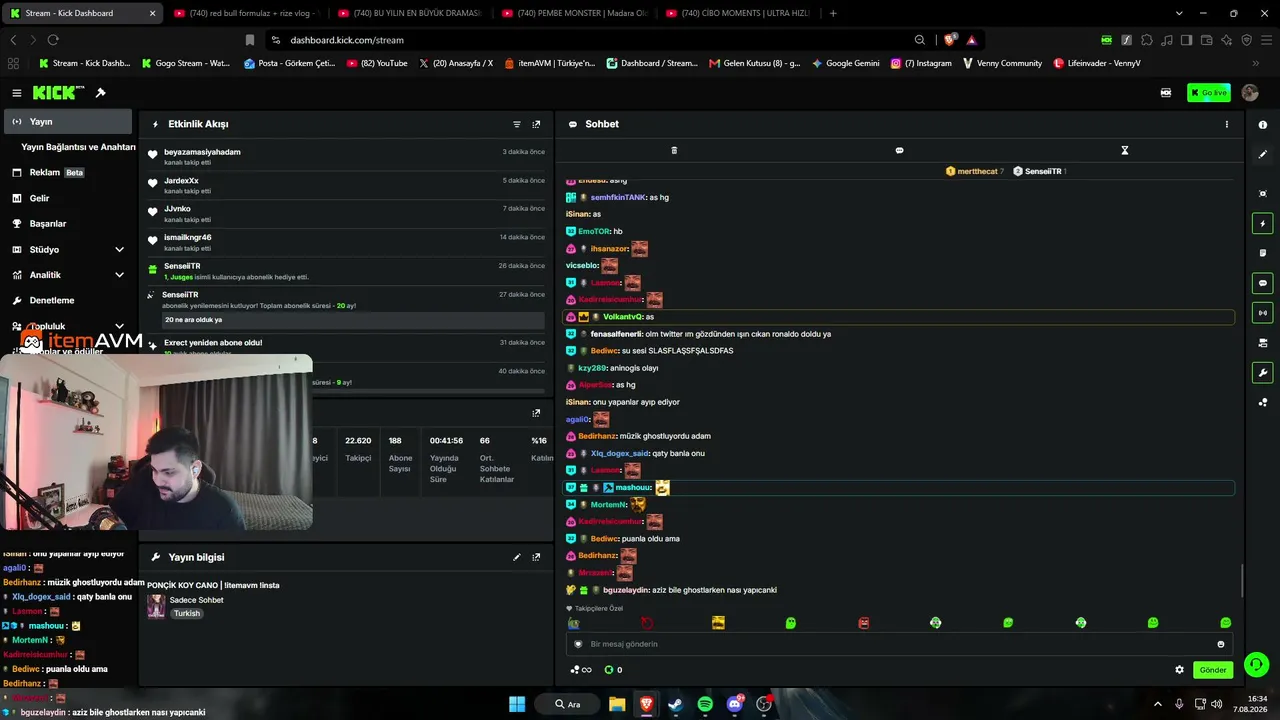Click the chat bubble icon in the chat toolbar
This screenshot has height=720, width=1280.
[x=899, y=150]
